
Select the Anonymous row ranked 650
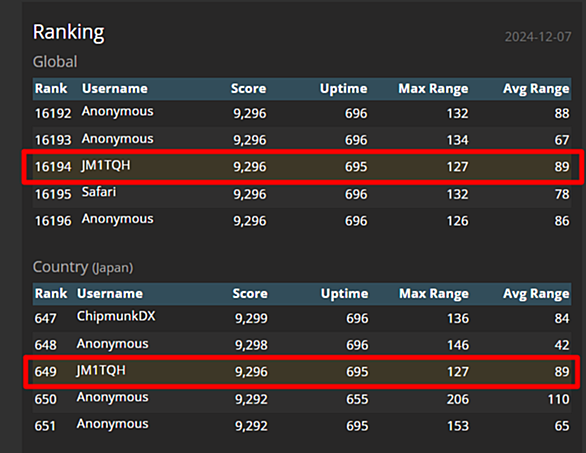302,398
